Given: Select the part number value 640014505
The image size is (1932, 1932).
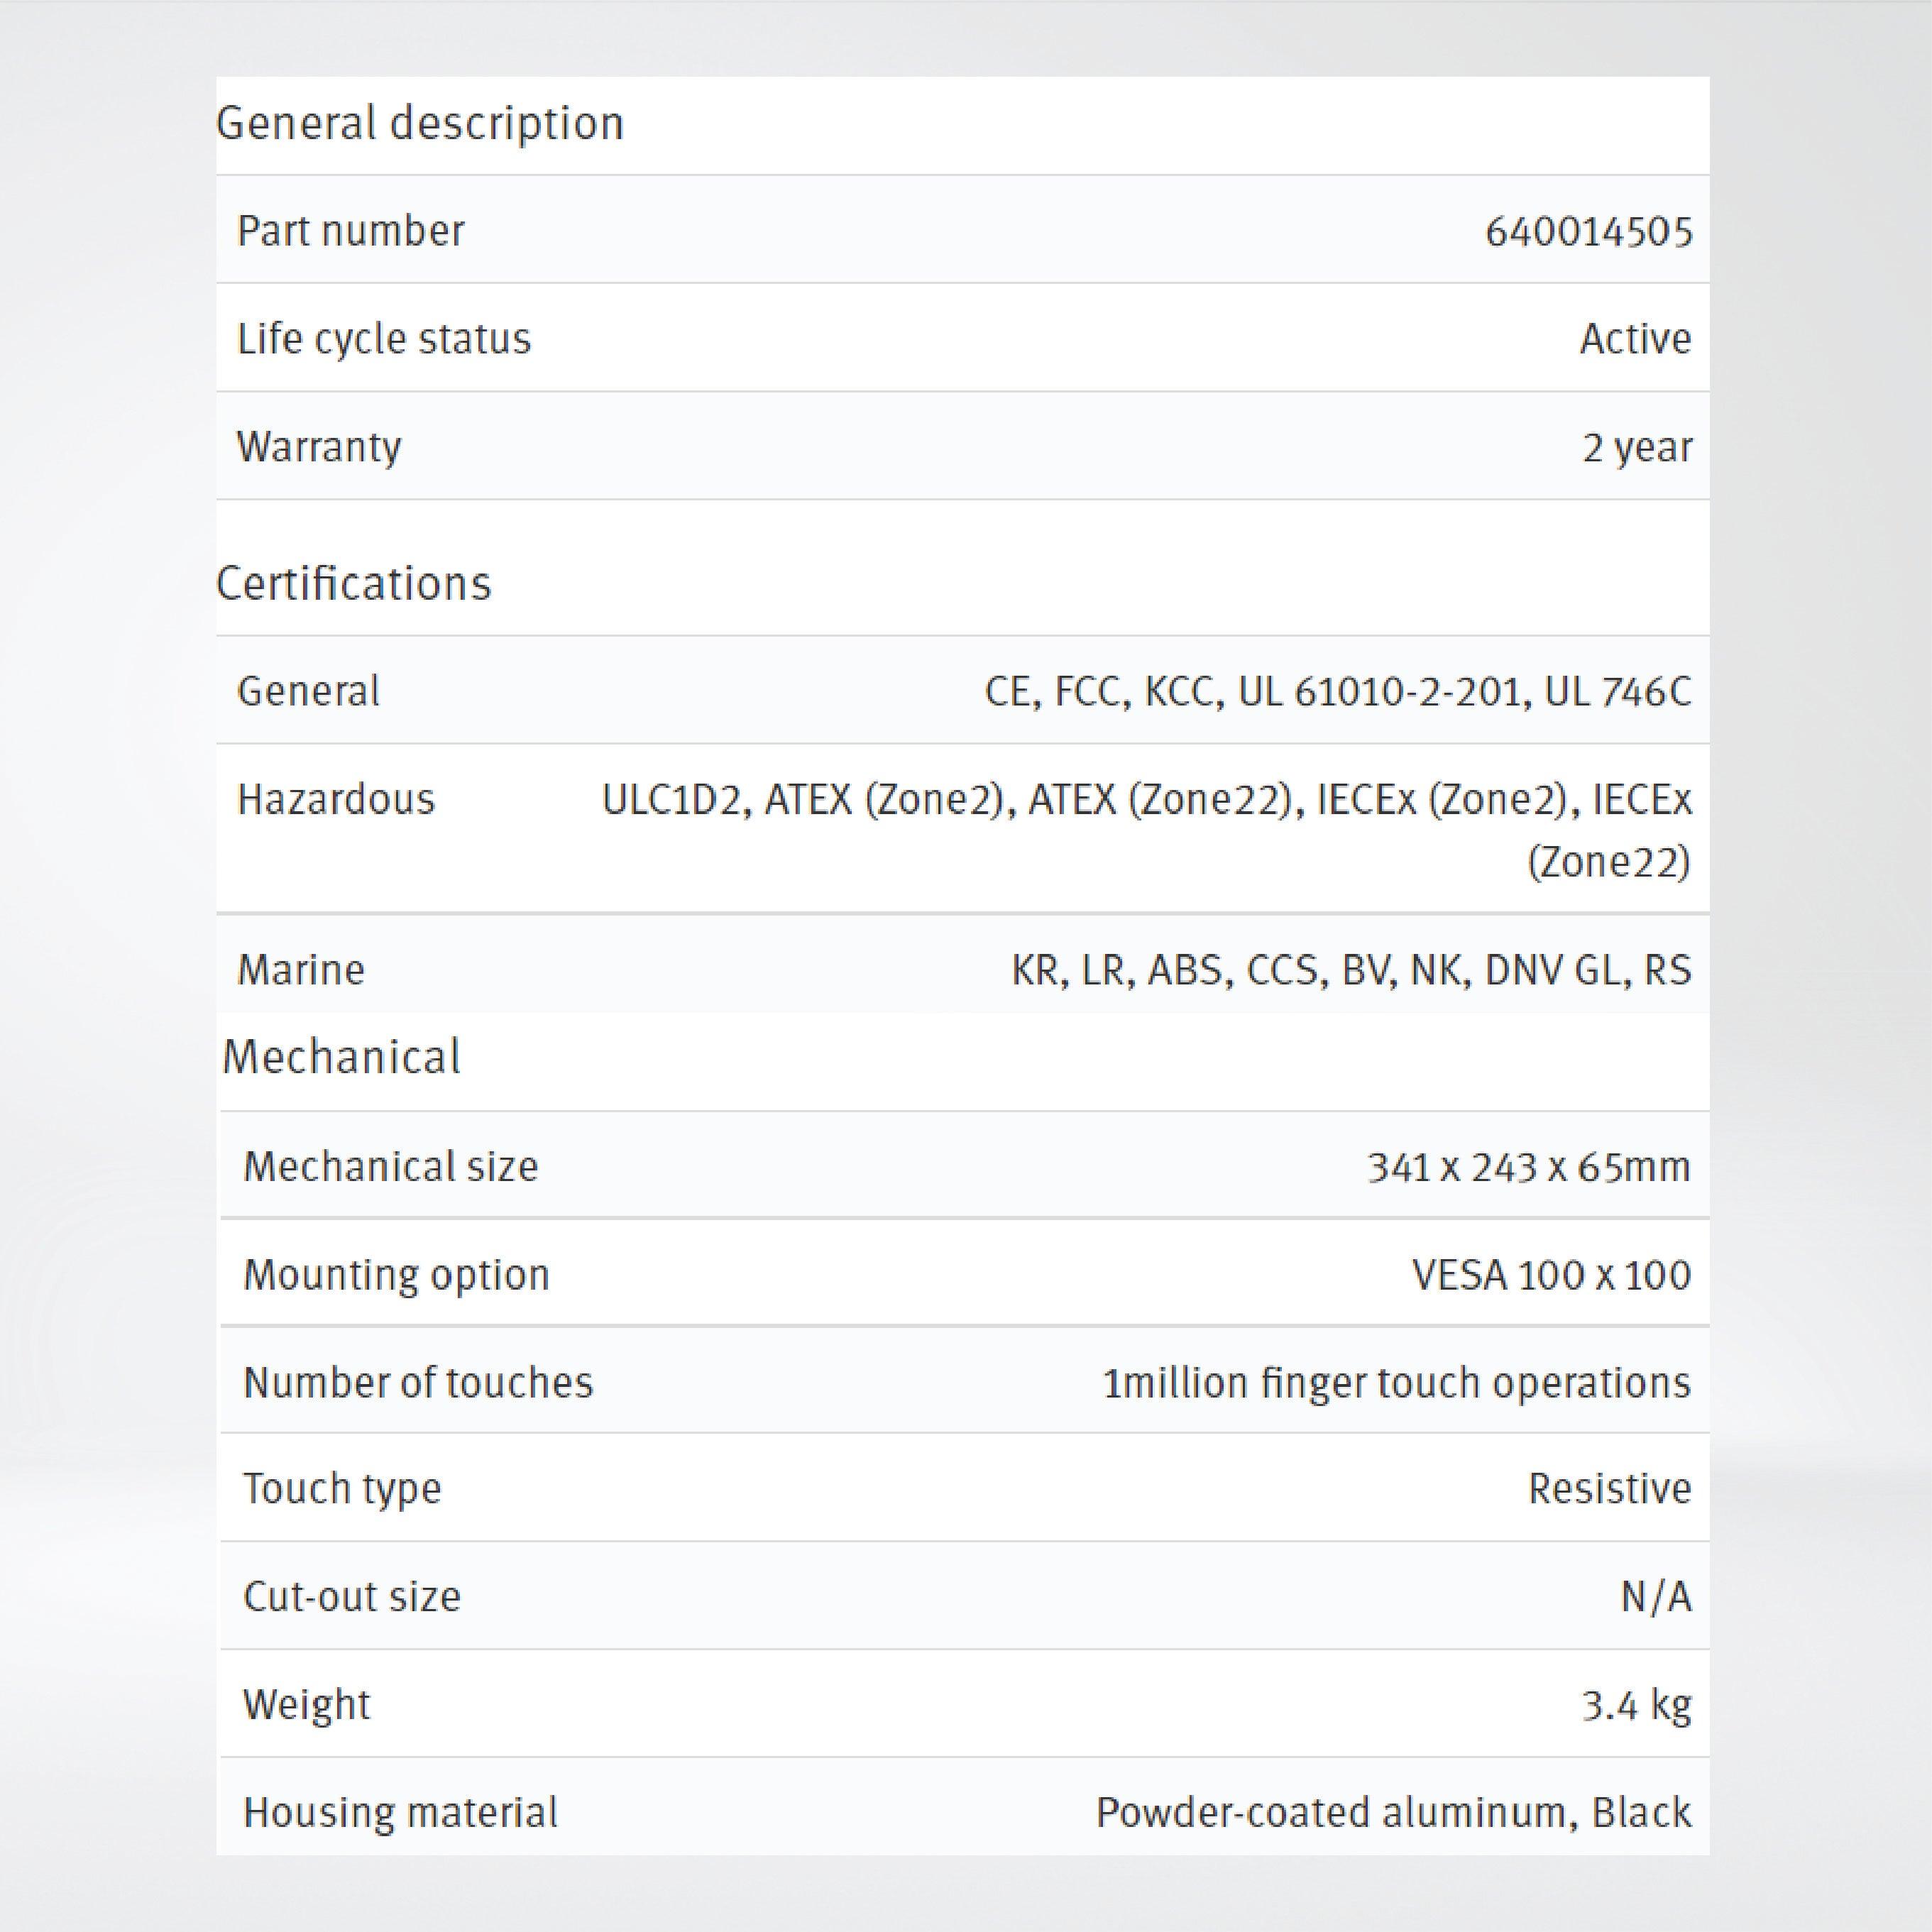Looking at the screenshot, I should [x=1588, y=232].
